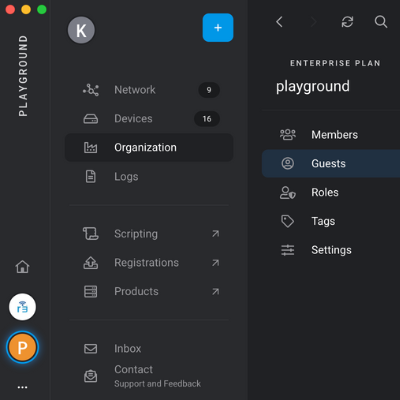Switch to the r3 organization avatar
Image resolution: width=400 pixels, height=400 pixels.
tap(22, 307)
